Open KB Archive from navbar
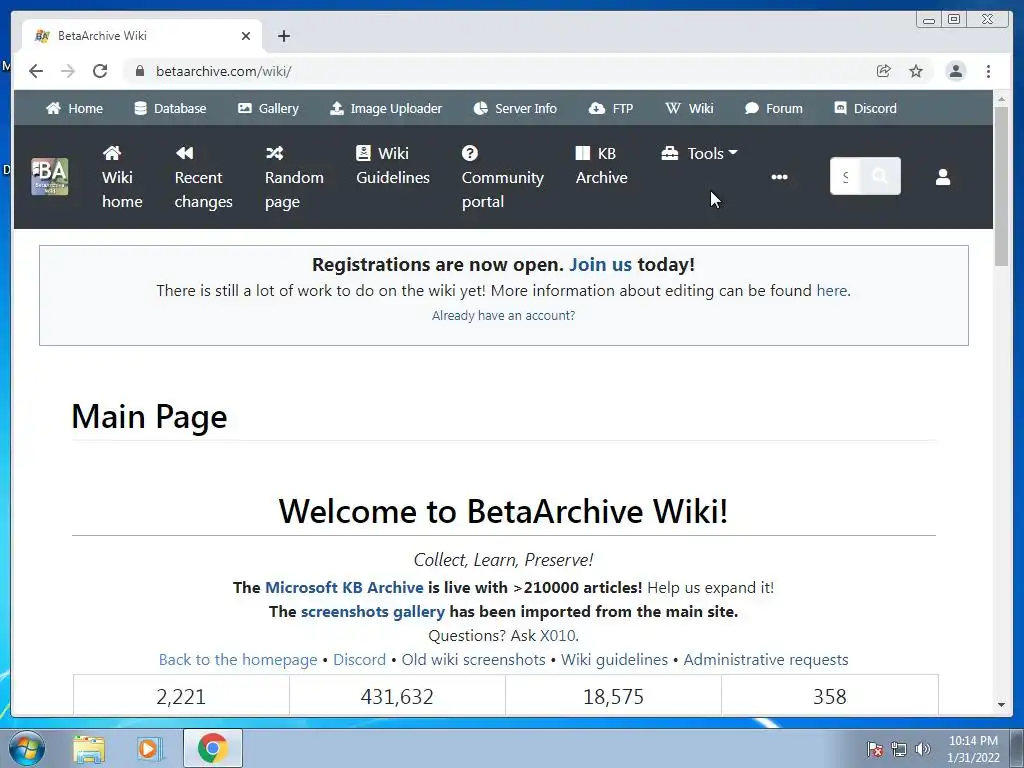The height and width of the screenshot is (768, 1024). [601, 165]
